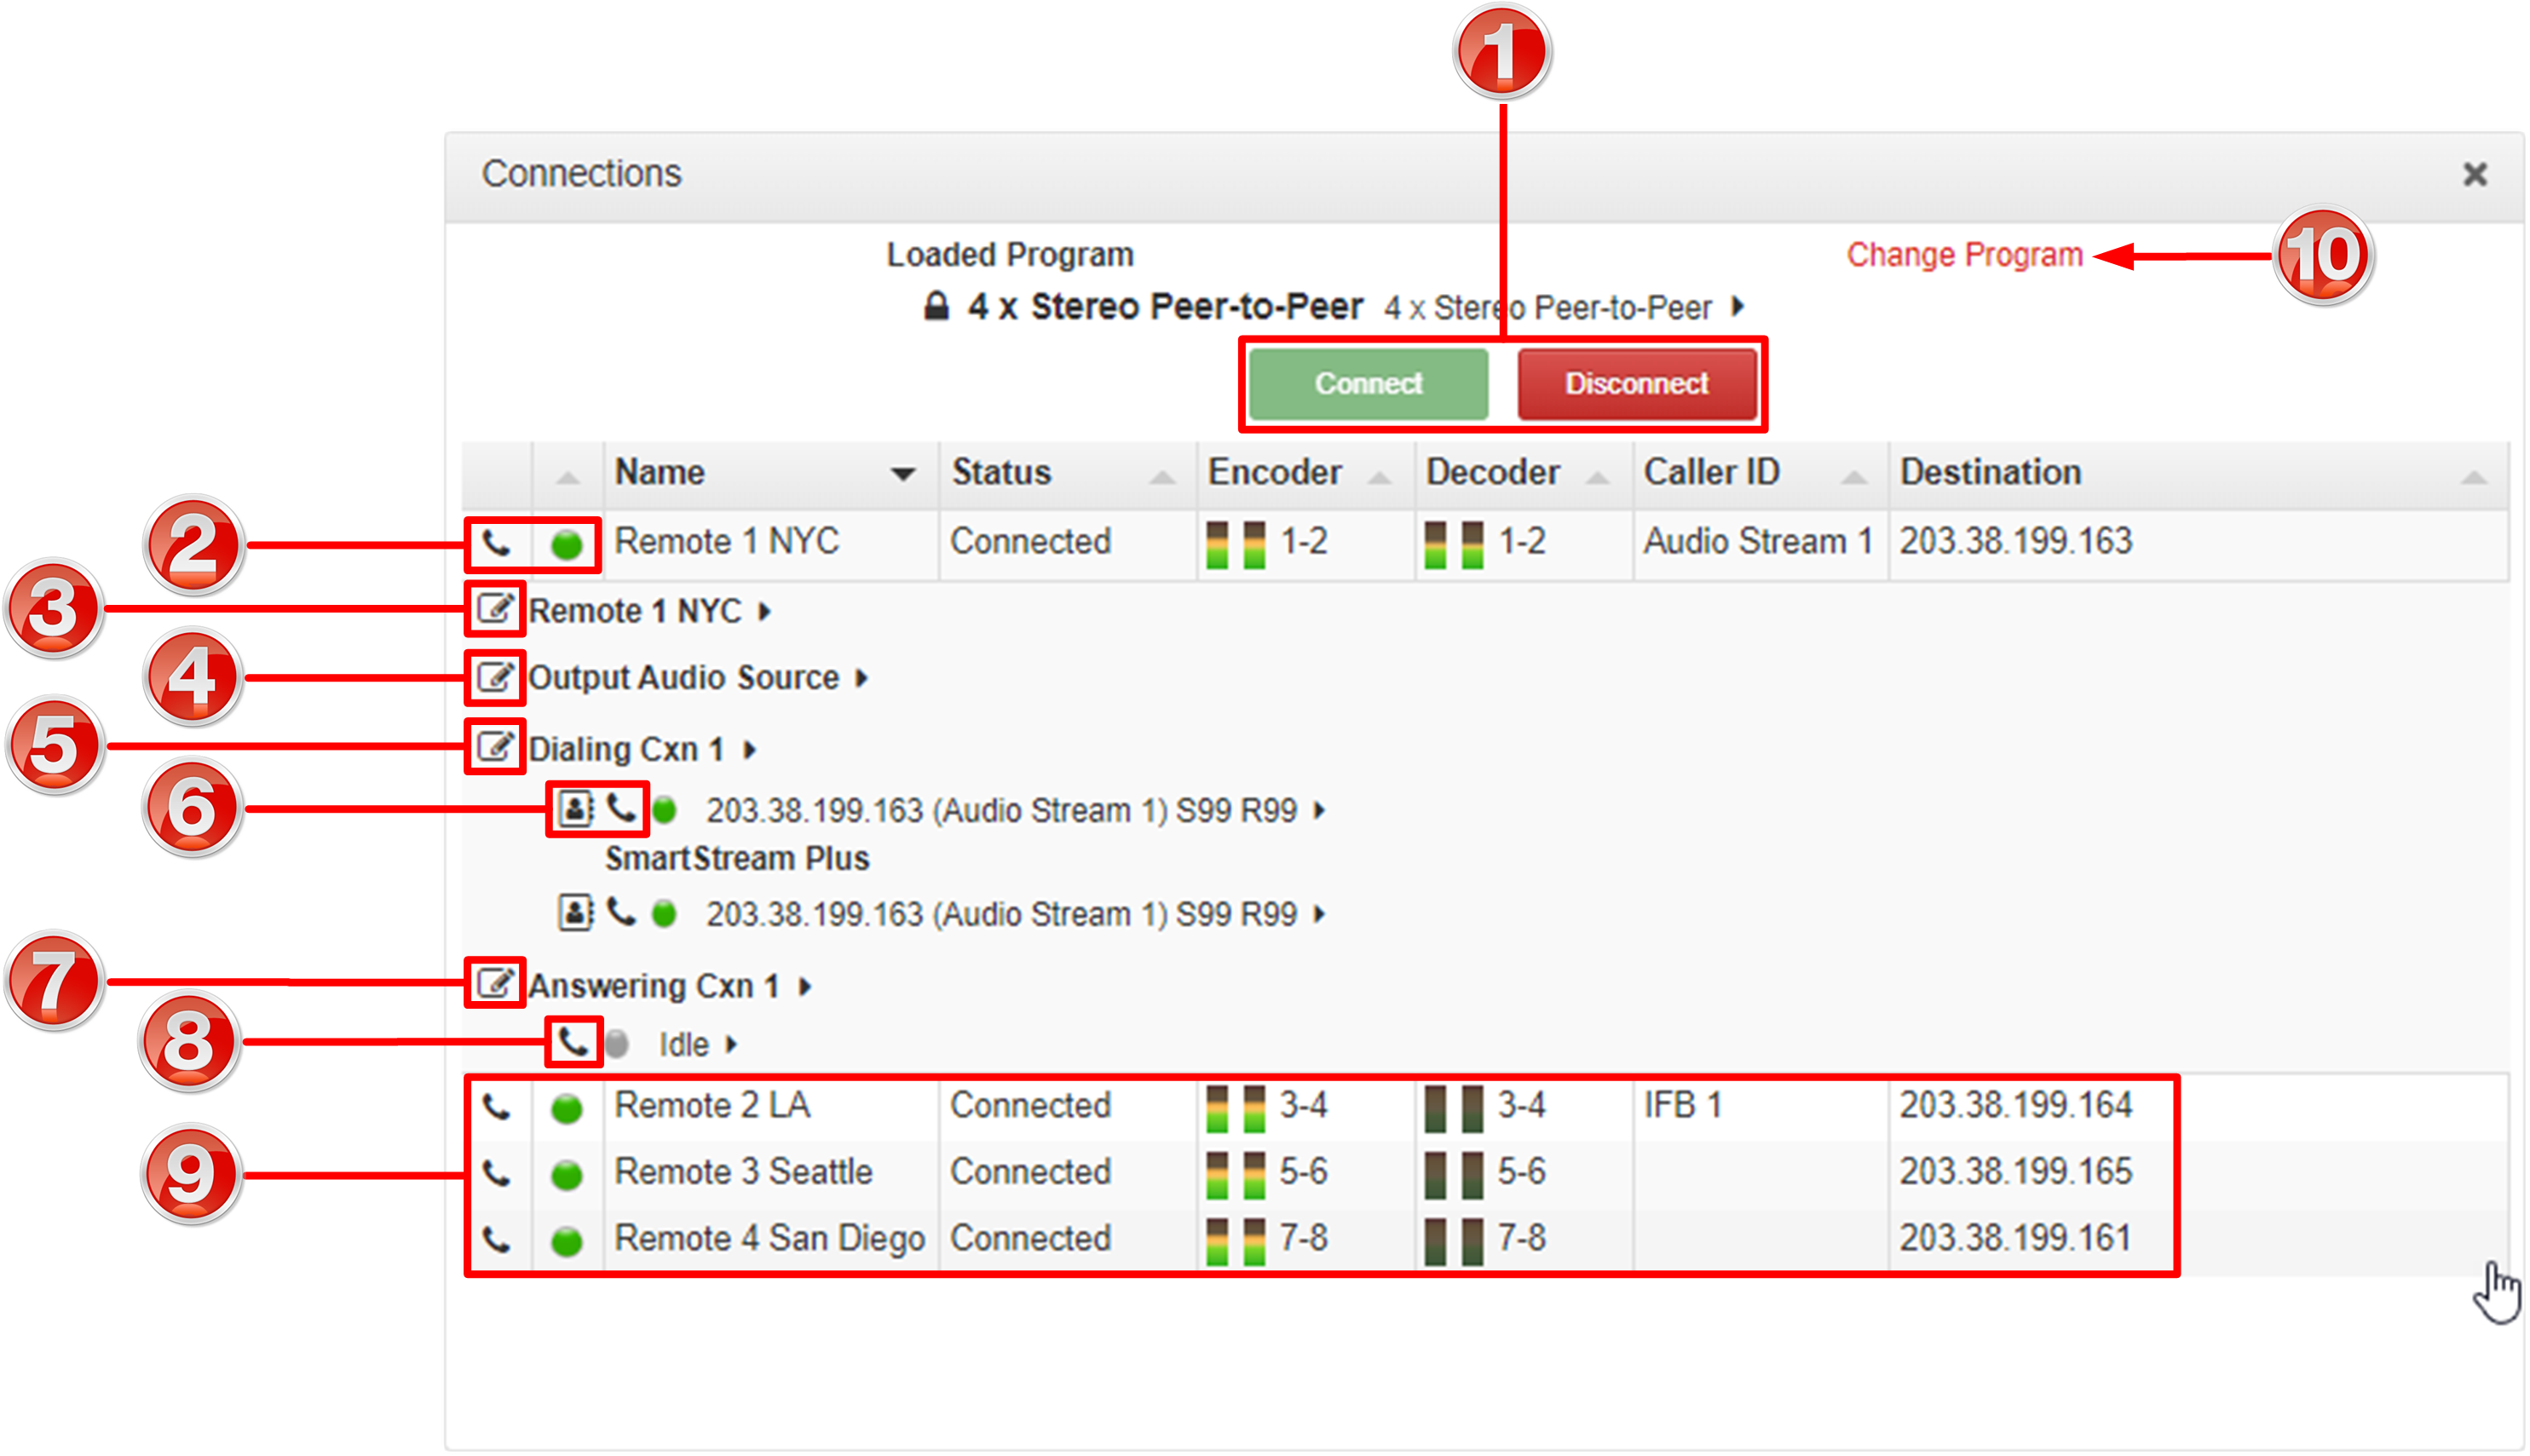Click the phone icon for Remote 1 NYC
This screenshot has width=2530, height=1456.
(496, 544)
